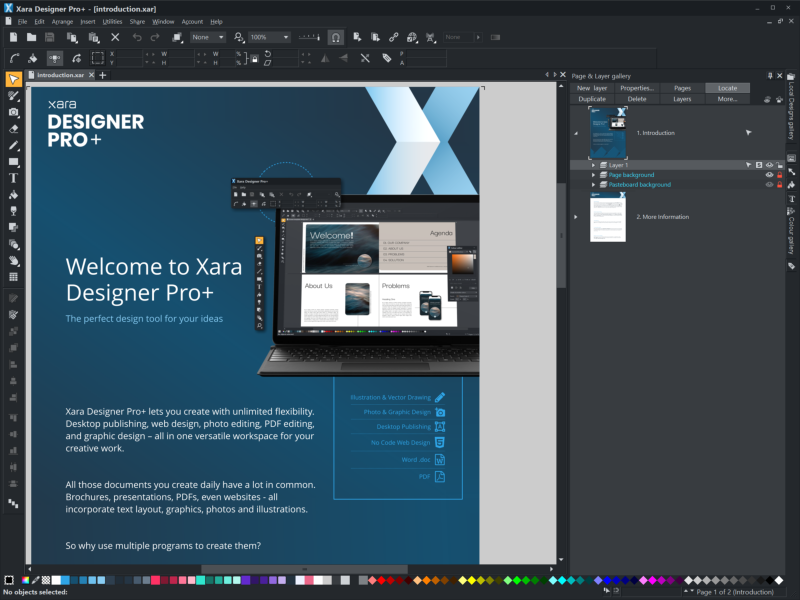Viewport: 800px width, 600px height.
Task: Expand the 2. More Information page entry
Action: point(575,216)
